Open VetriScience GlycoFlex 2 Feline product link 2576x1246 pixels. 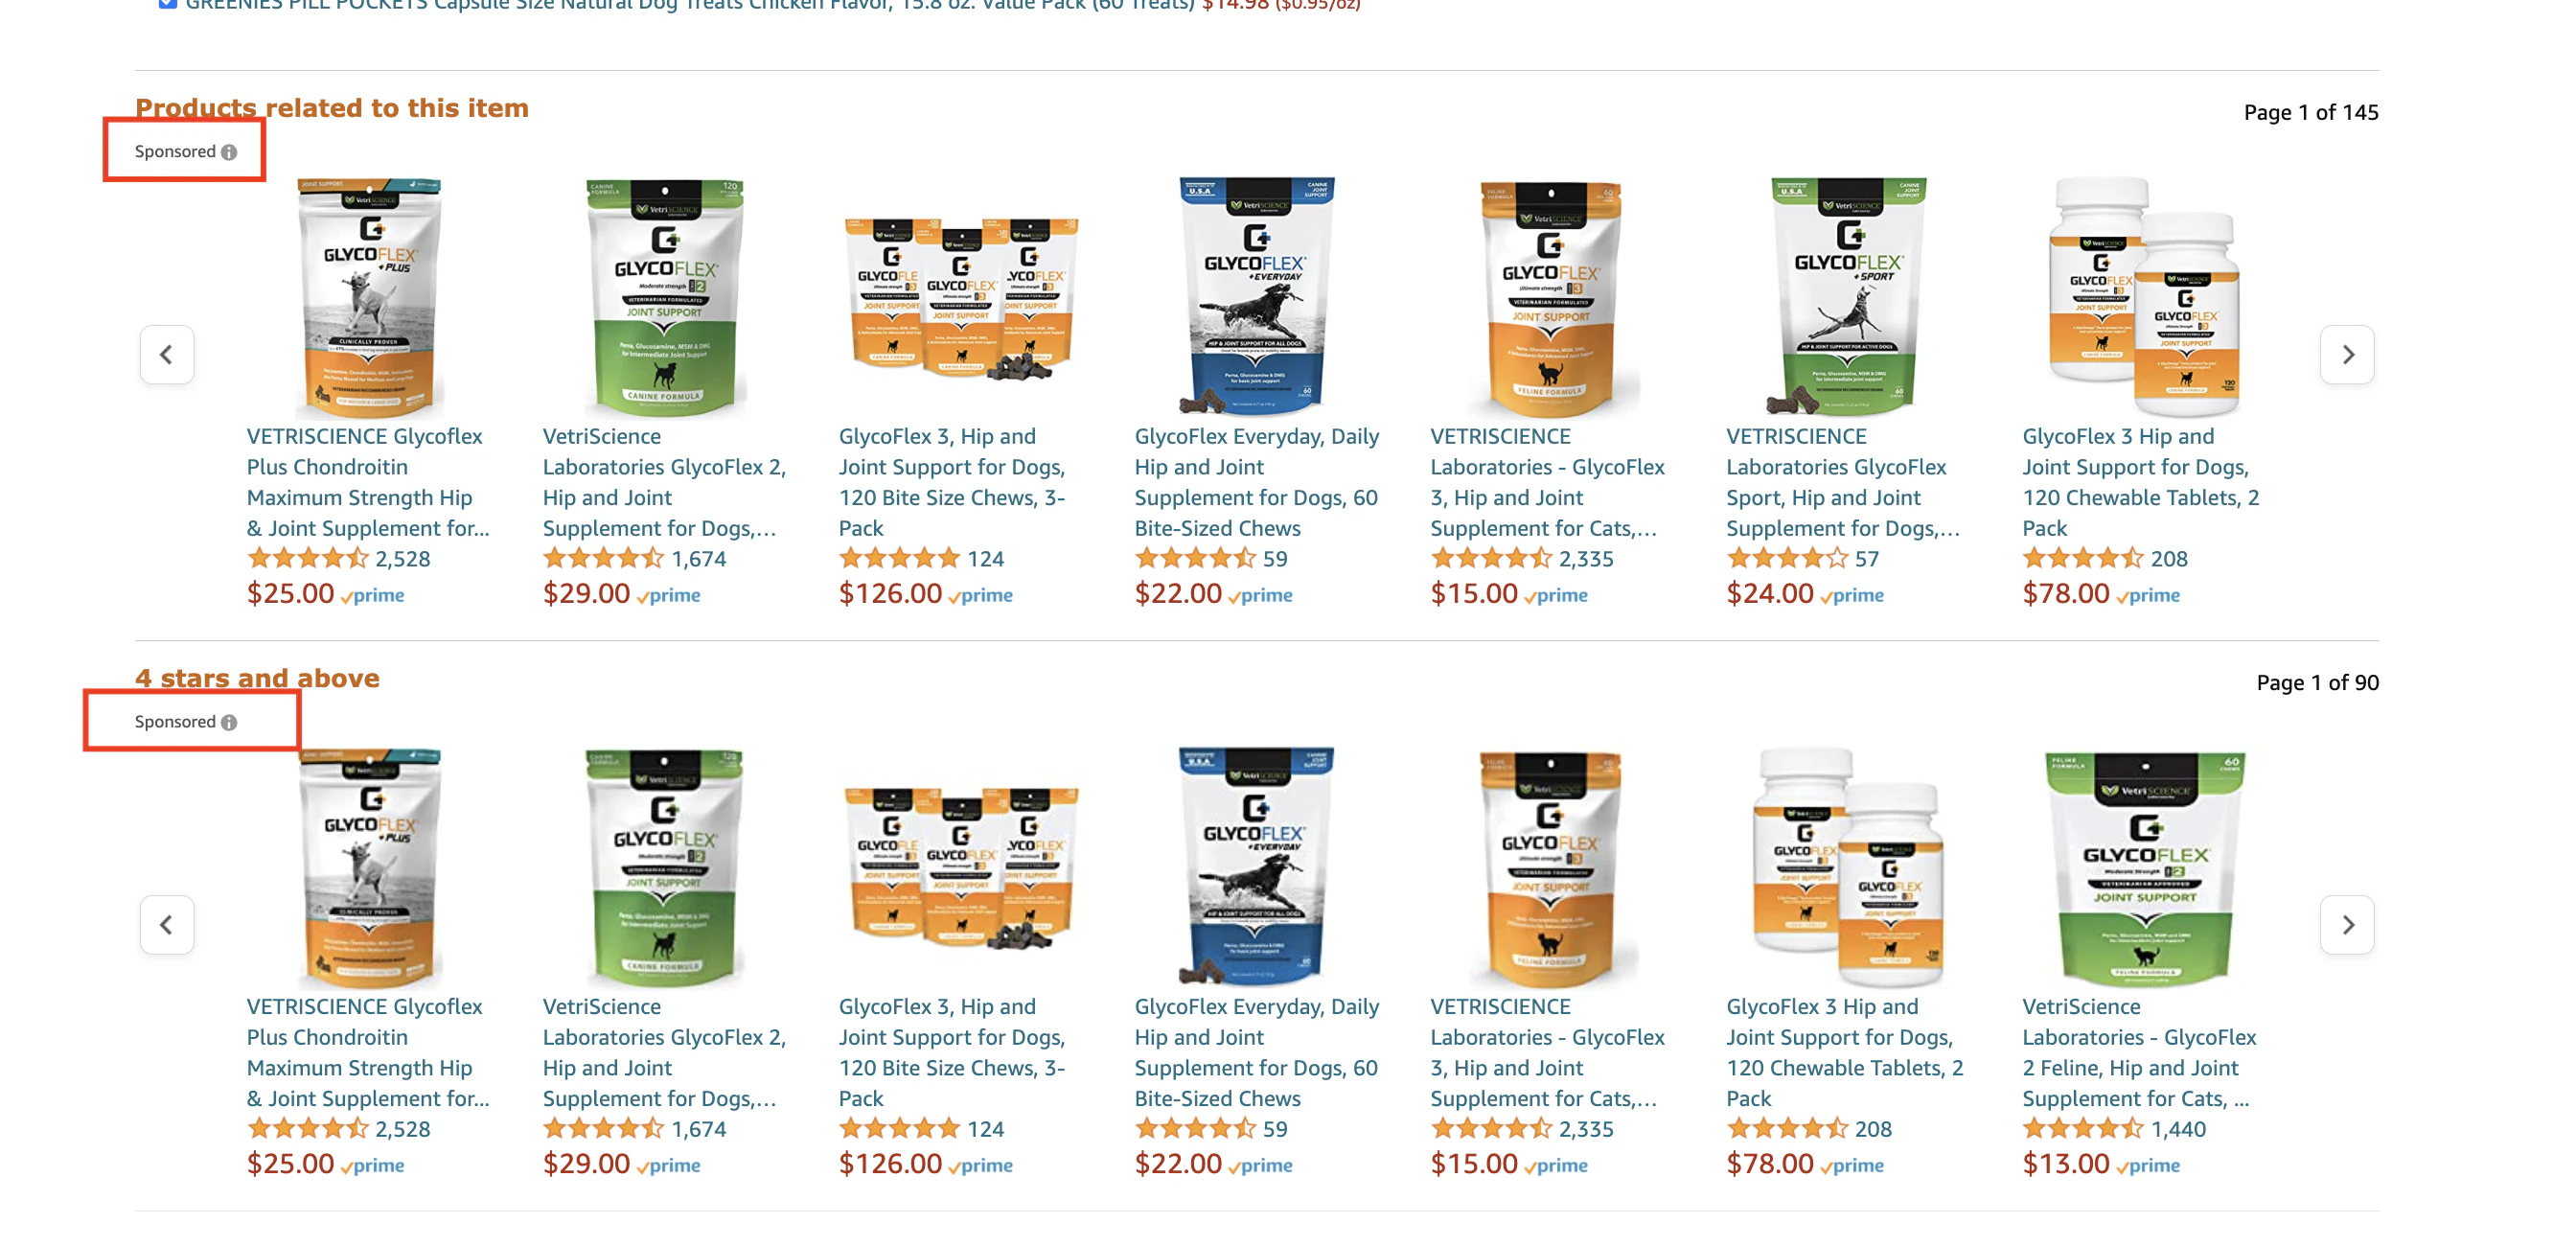[x=2139, y=1052]
